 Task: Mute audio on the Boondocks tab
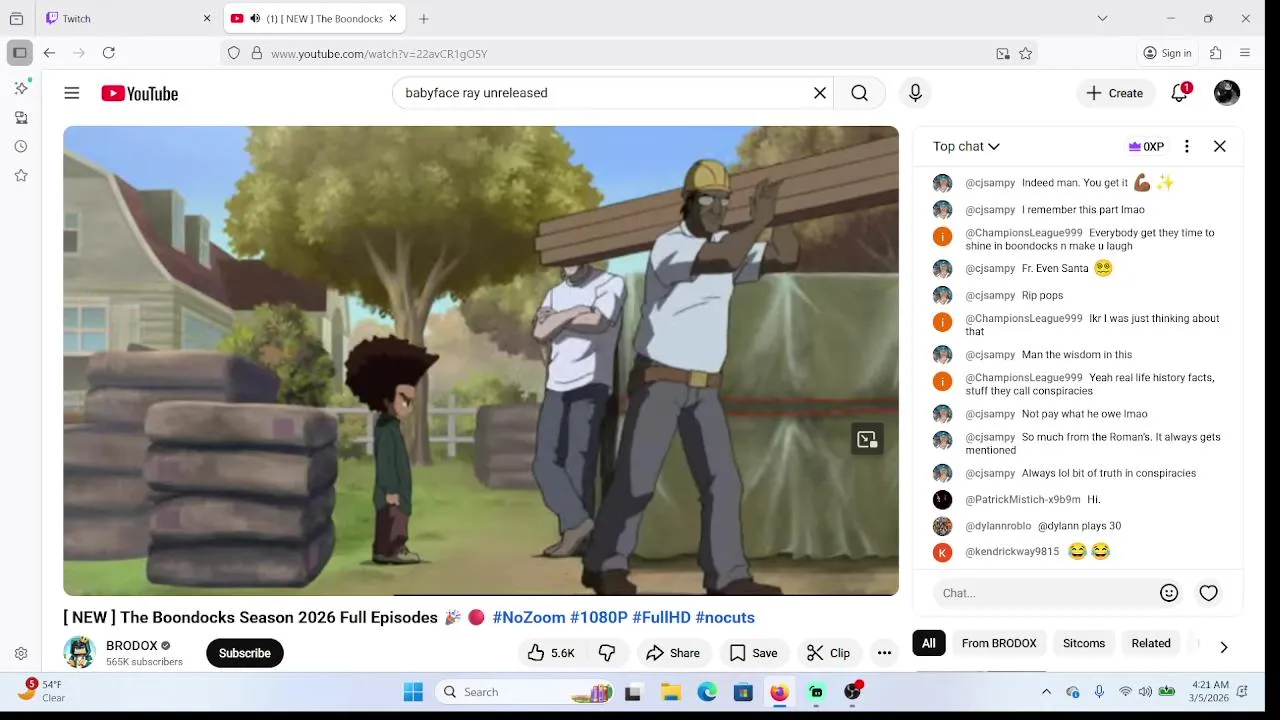(x=255, y=18)
